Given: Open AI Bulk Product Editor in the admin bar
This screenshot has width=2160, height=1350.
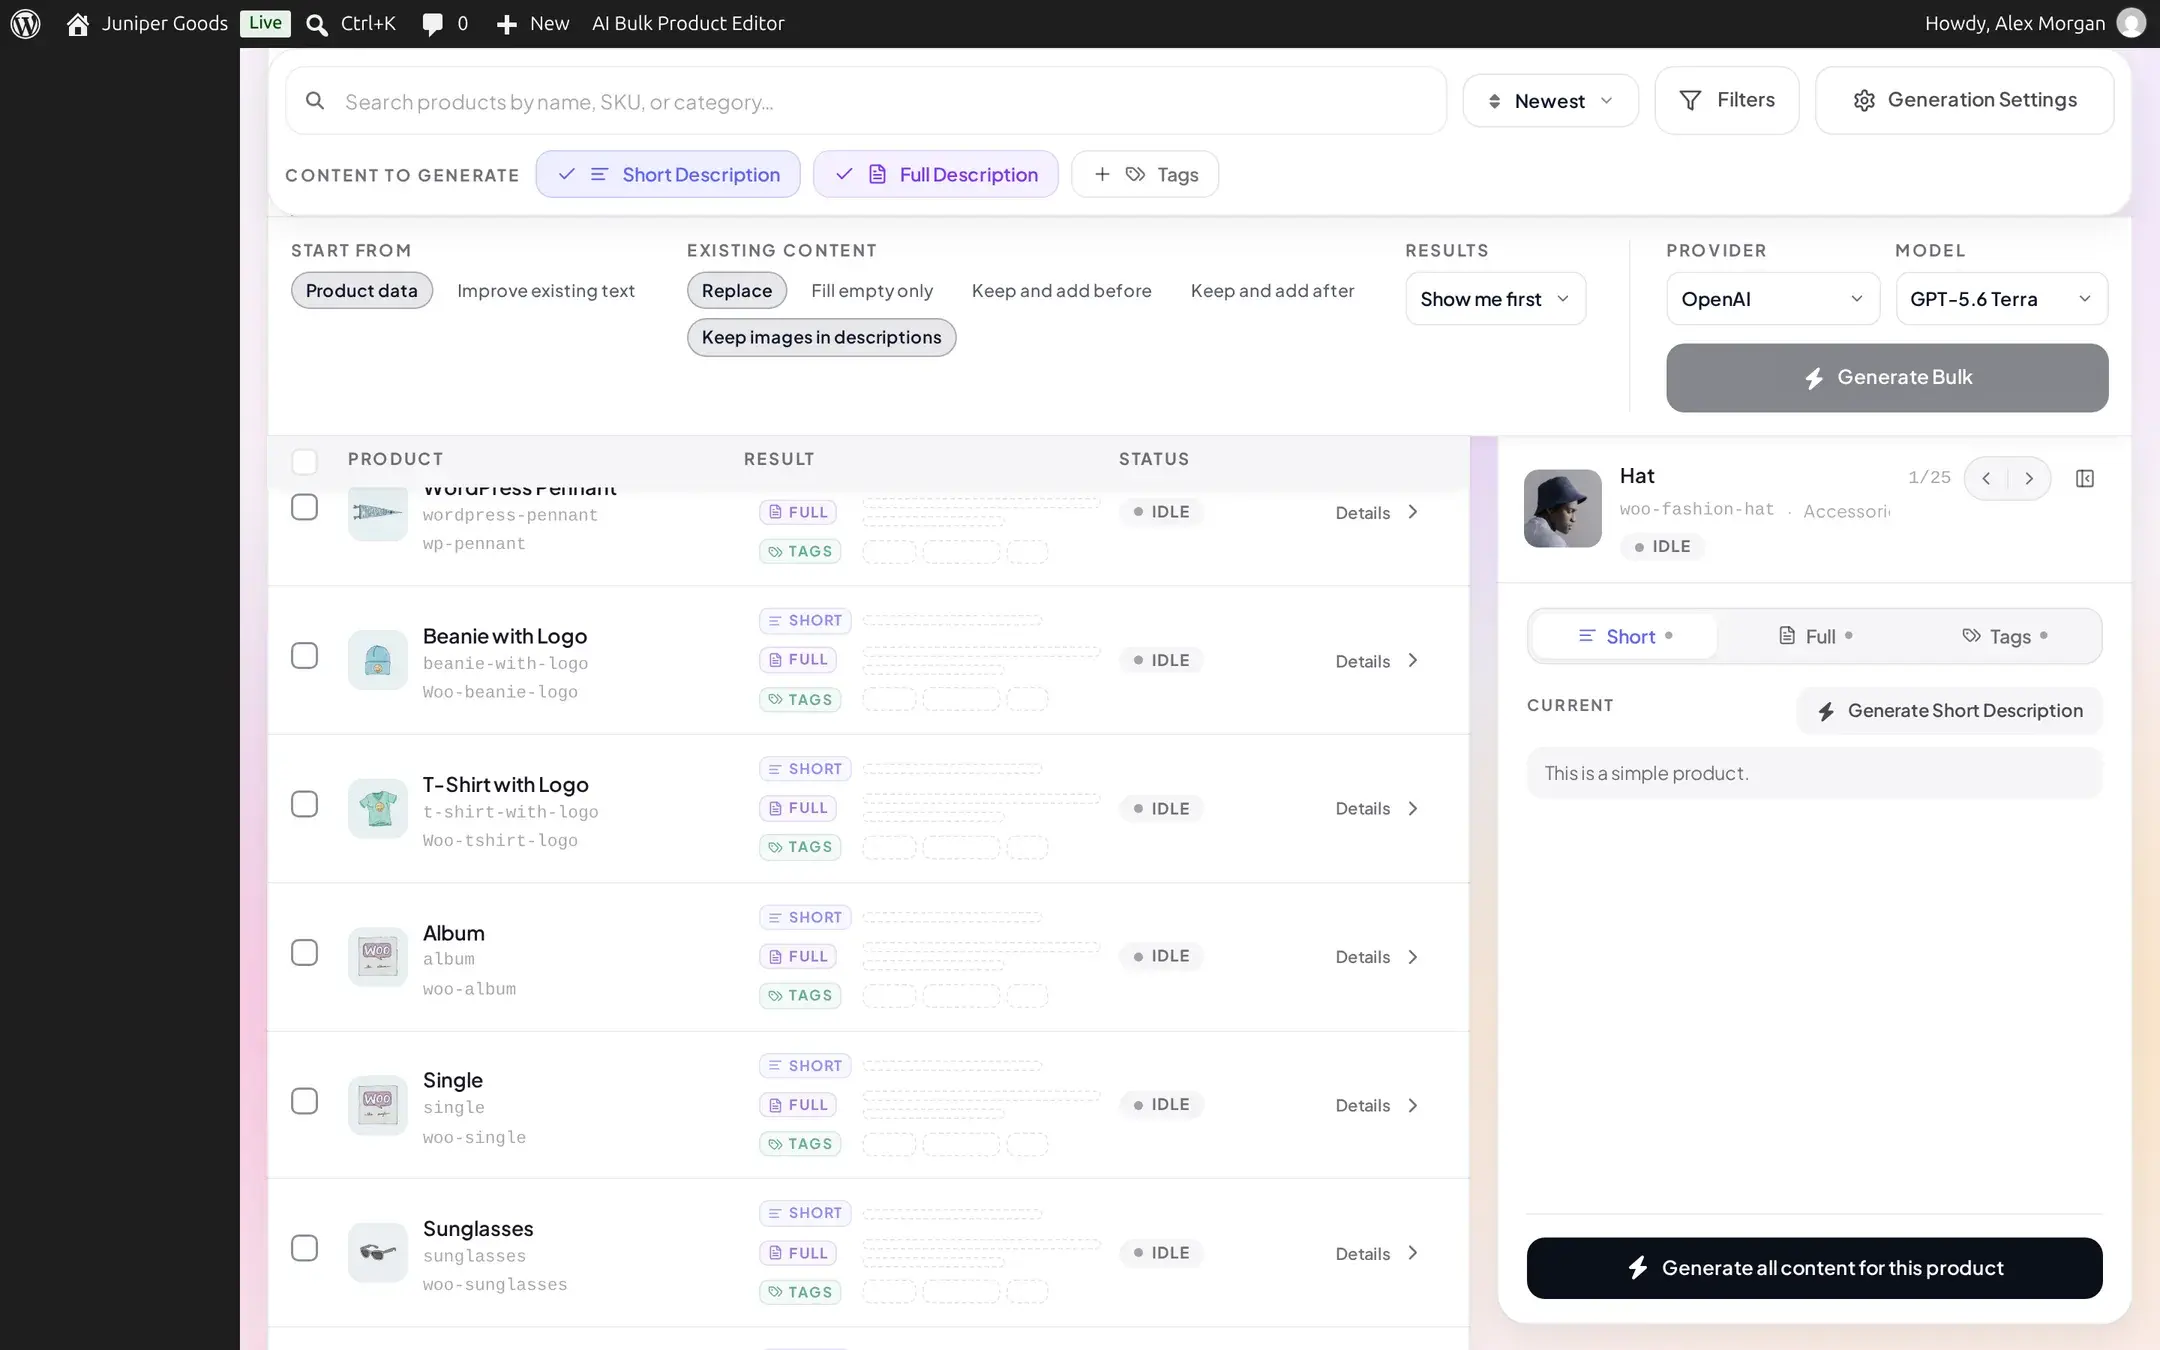Looking at the screenshot, I should pyautogui.click(x=688, y=23).
